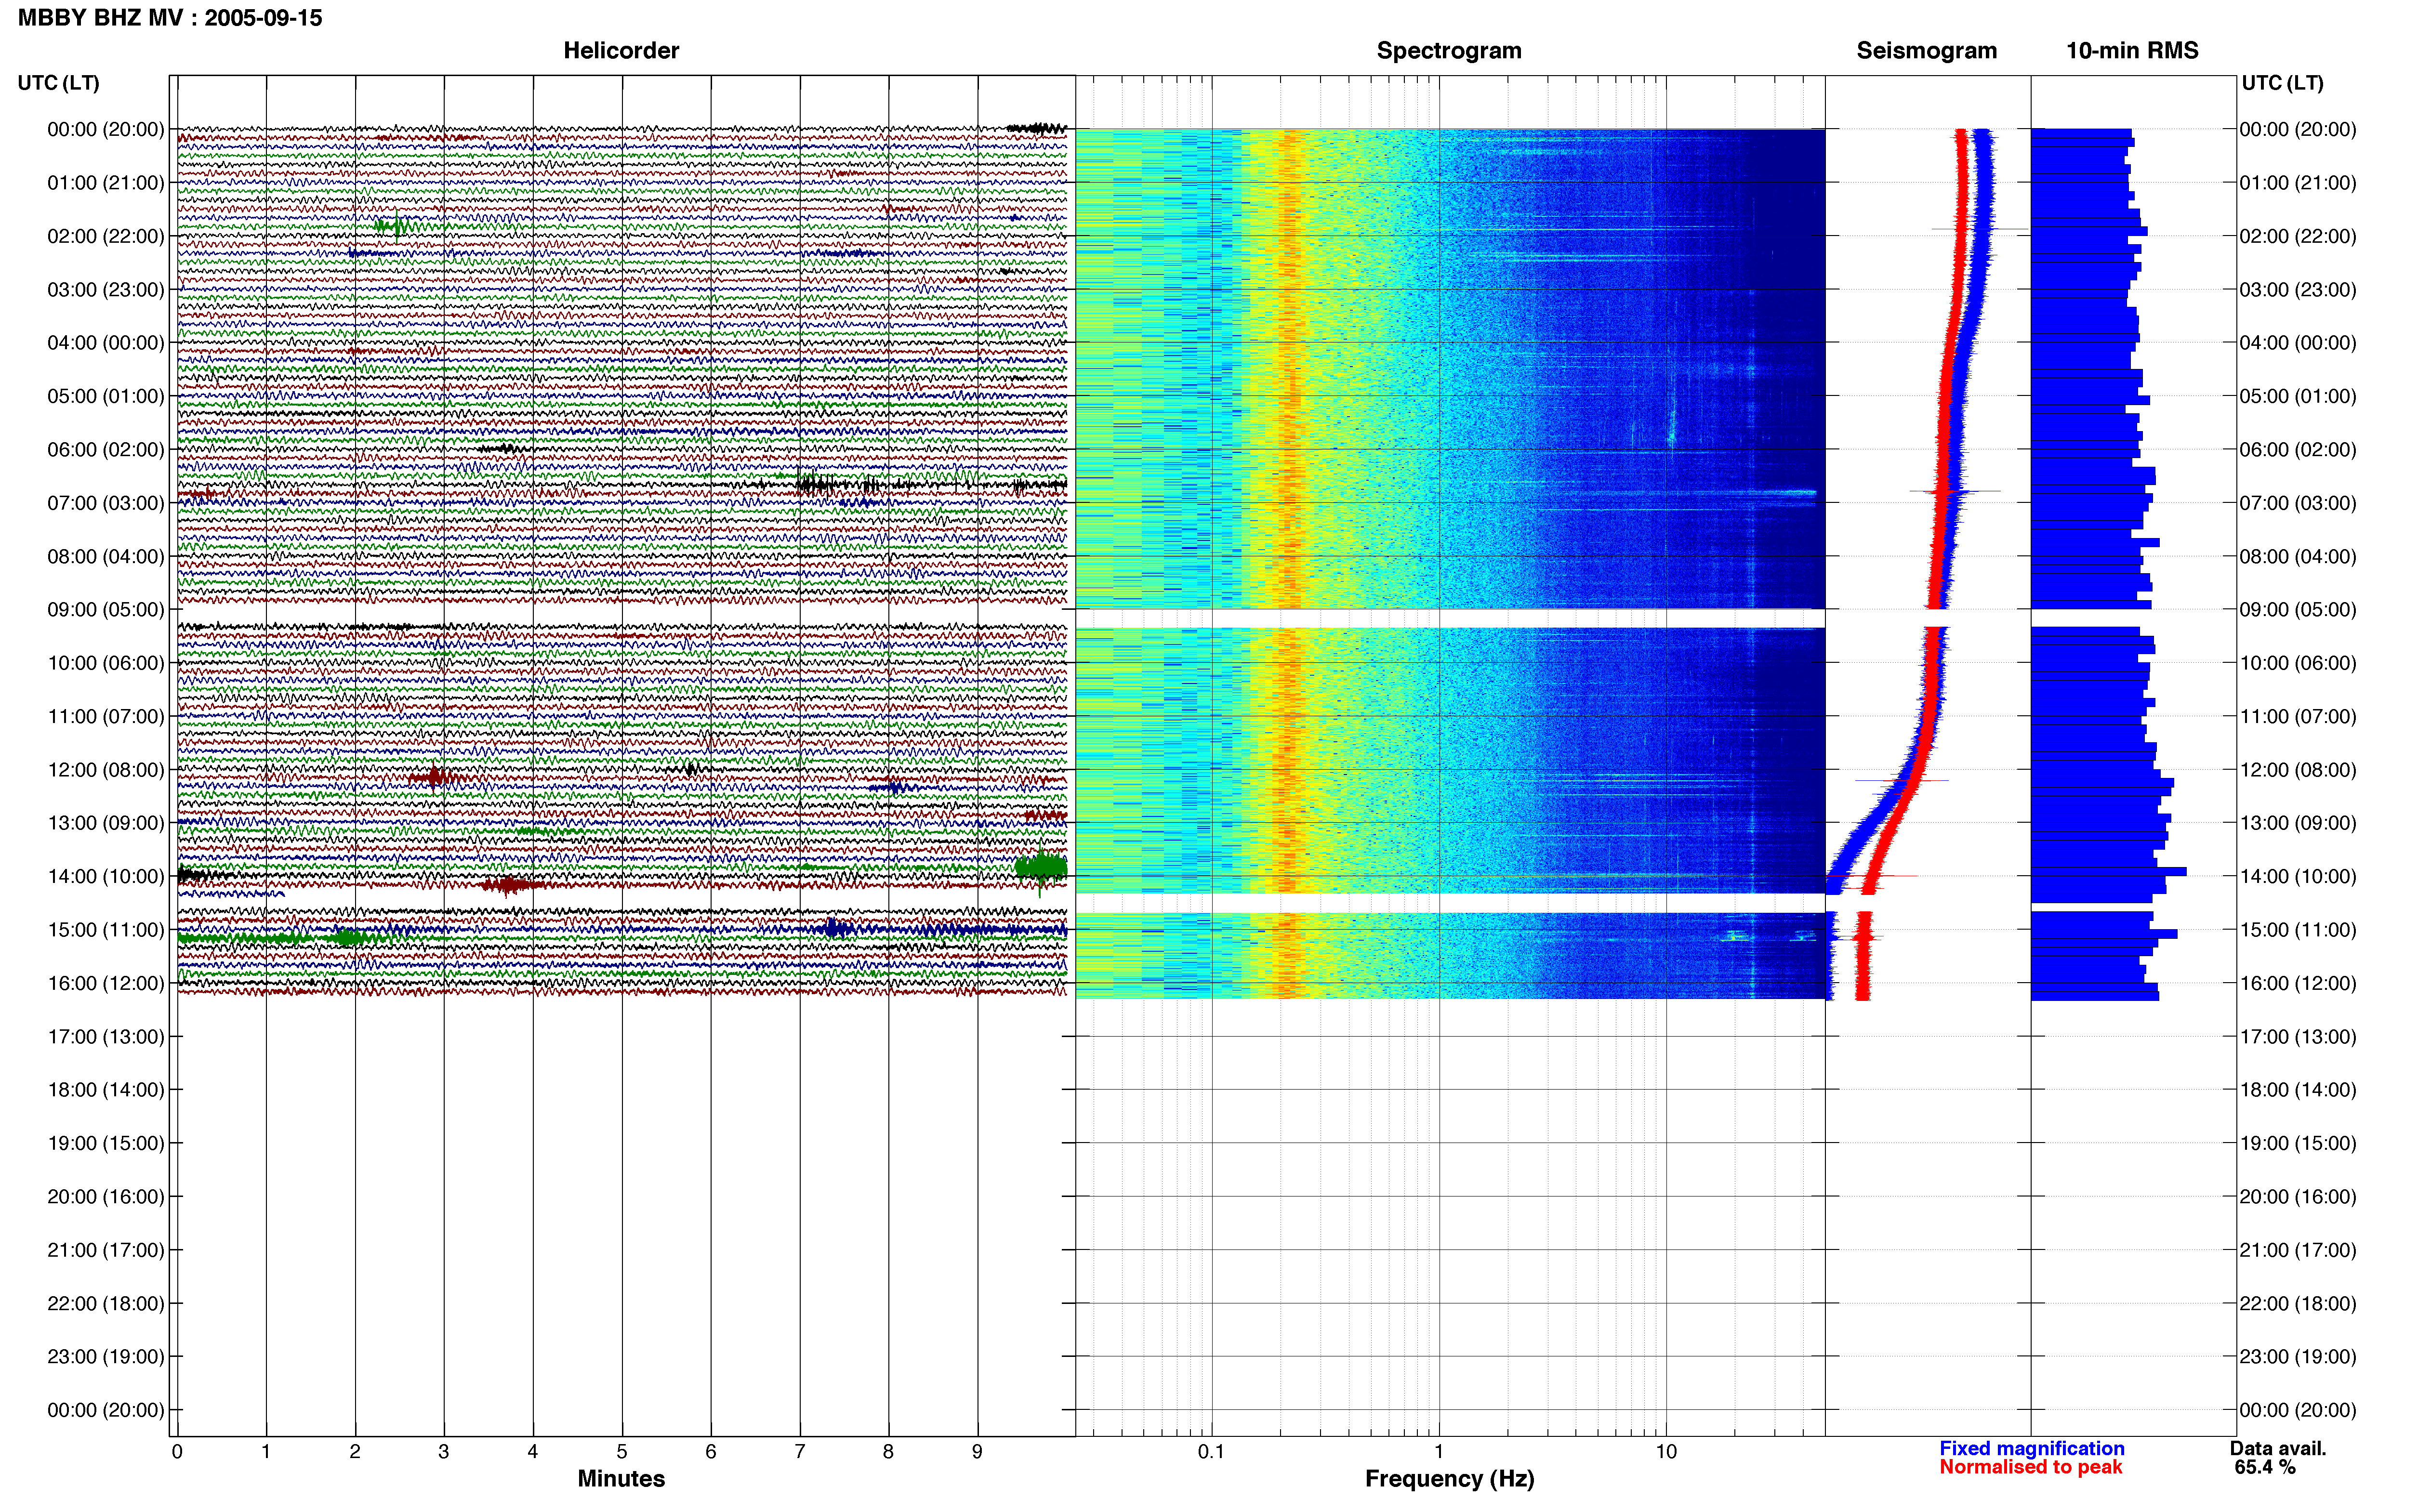
Task: Click left time label 08:00 (04:00)
Action: coord(106,556)
